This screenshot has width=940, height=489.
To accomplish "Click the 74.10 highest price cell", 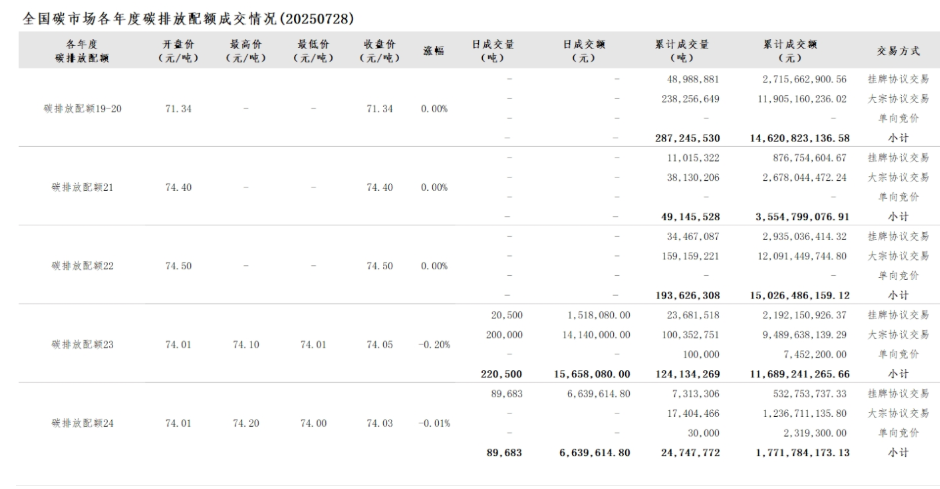I will [x=246, y=344].
